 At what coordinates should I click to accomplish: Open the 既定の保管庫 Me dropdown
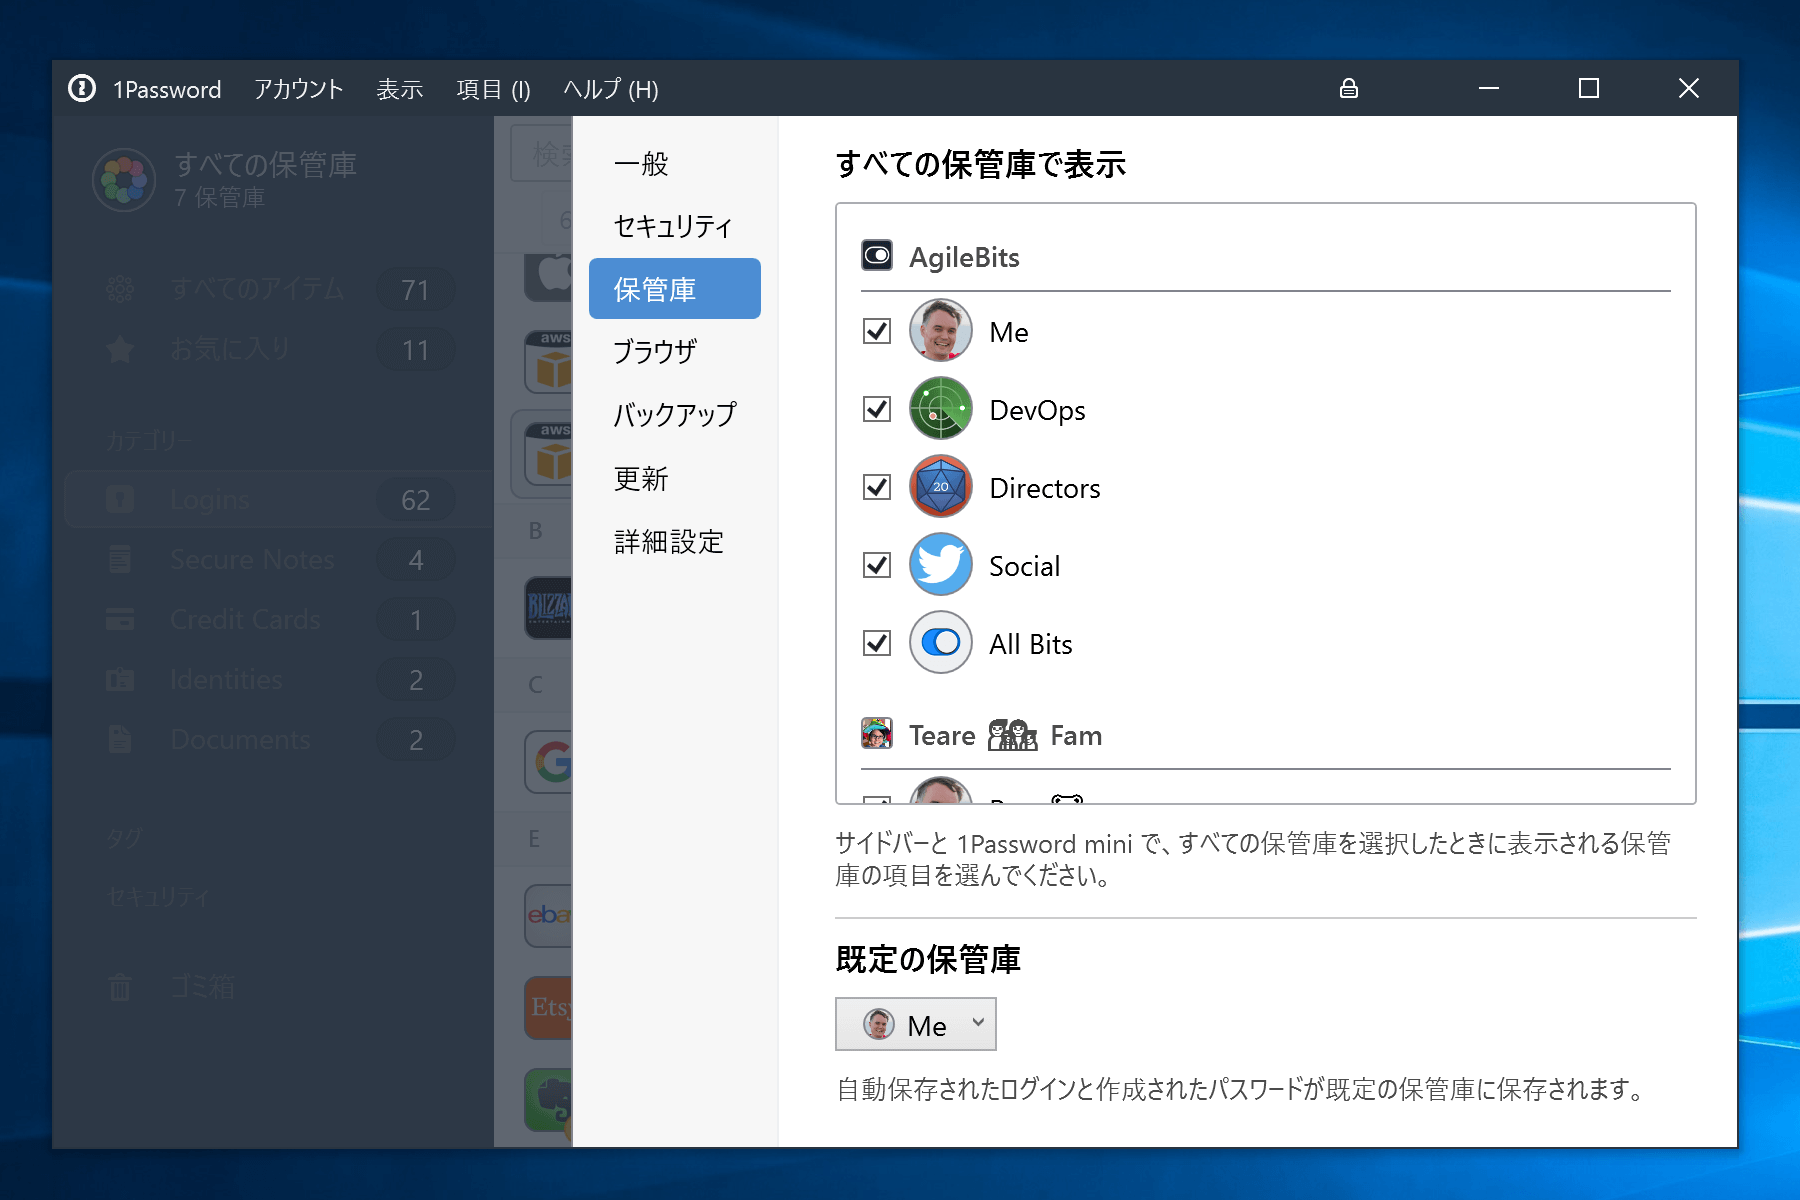pyautogui.click(x=914, y=1024)
